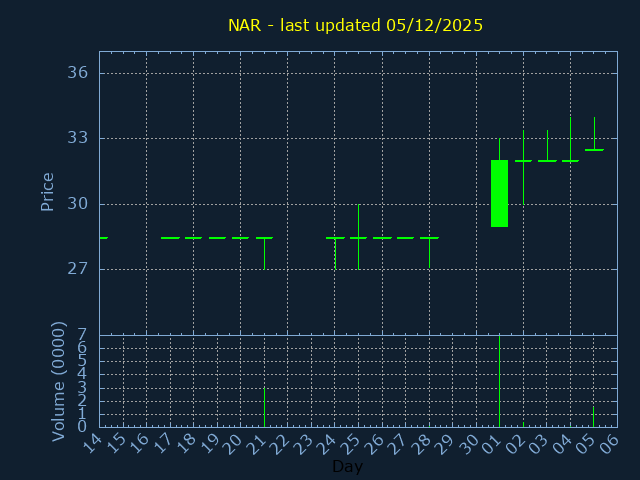
Task: Select the x-axis date tick labeled 28
Action: (x=422, y=443)
